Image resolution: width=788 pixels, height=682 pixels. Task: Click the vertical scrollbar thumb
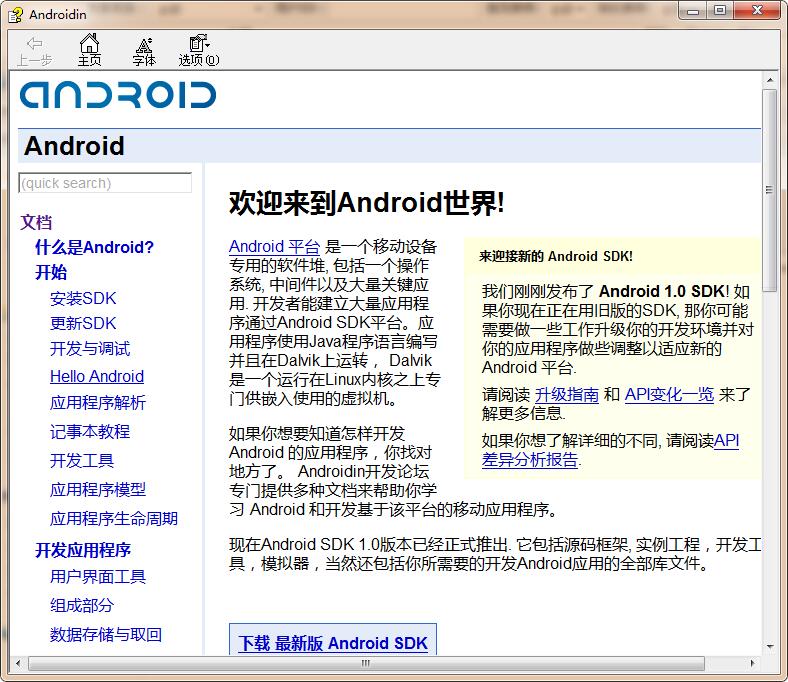pos(769,190)
